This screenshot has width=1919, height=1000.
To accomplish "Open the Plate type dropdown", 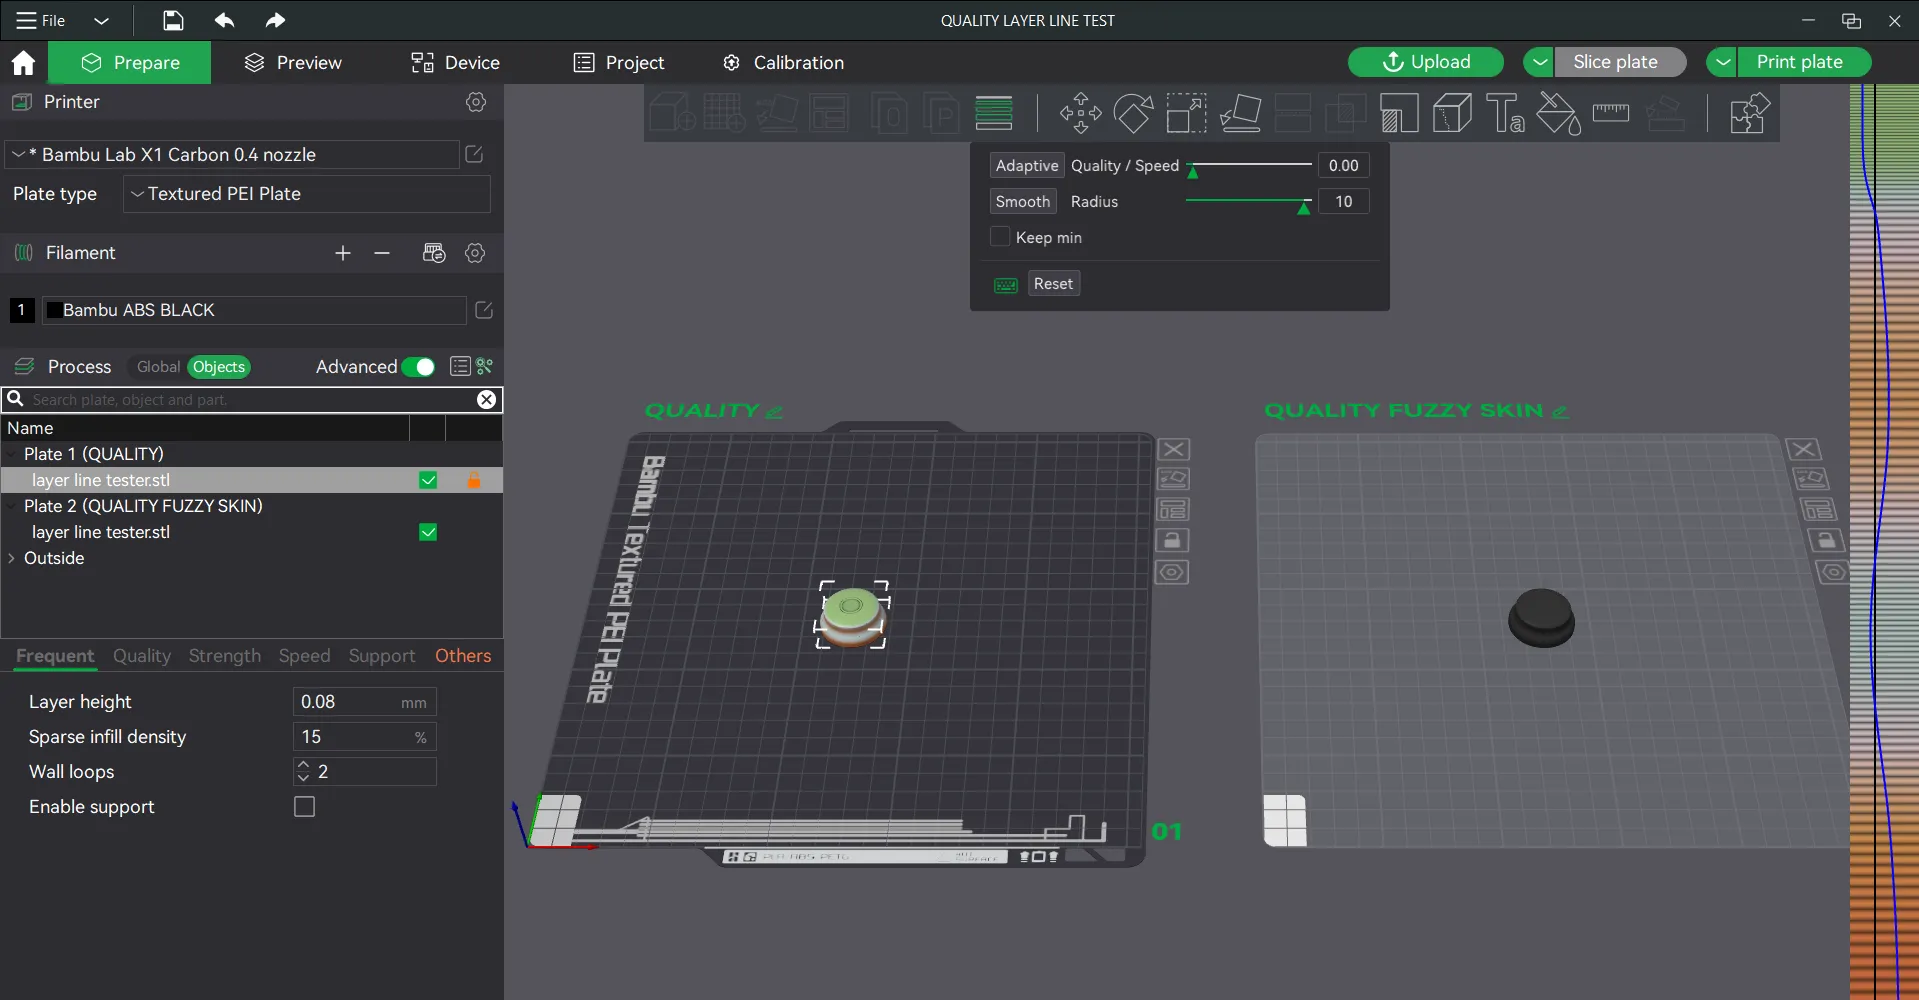I will pyautogui.click(x=307, y=194).
